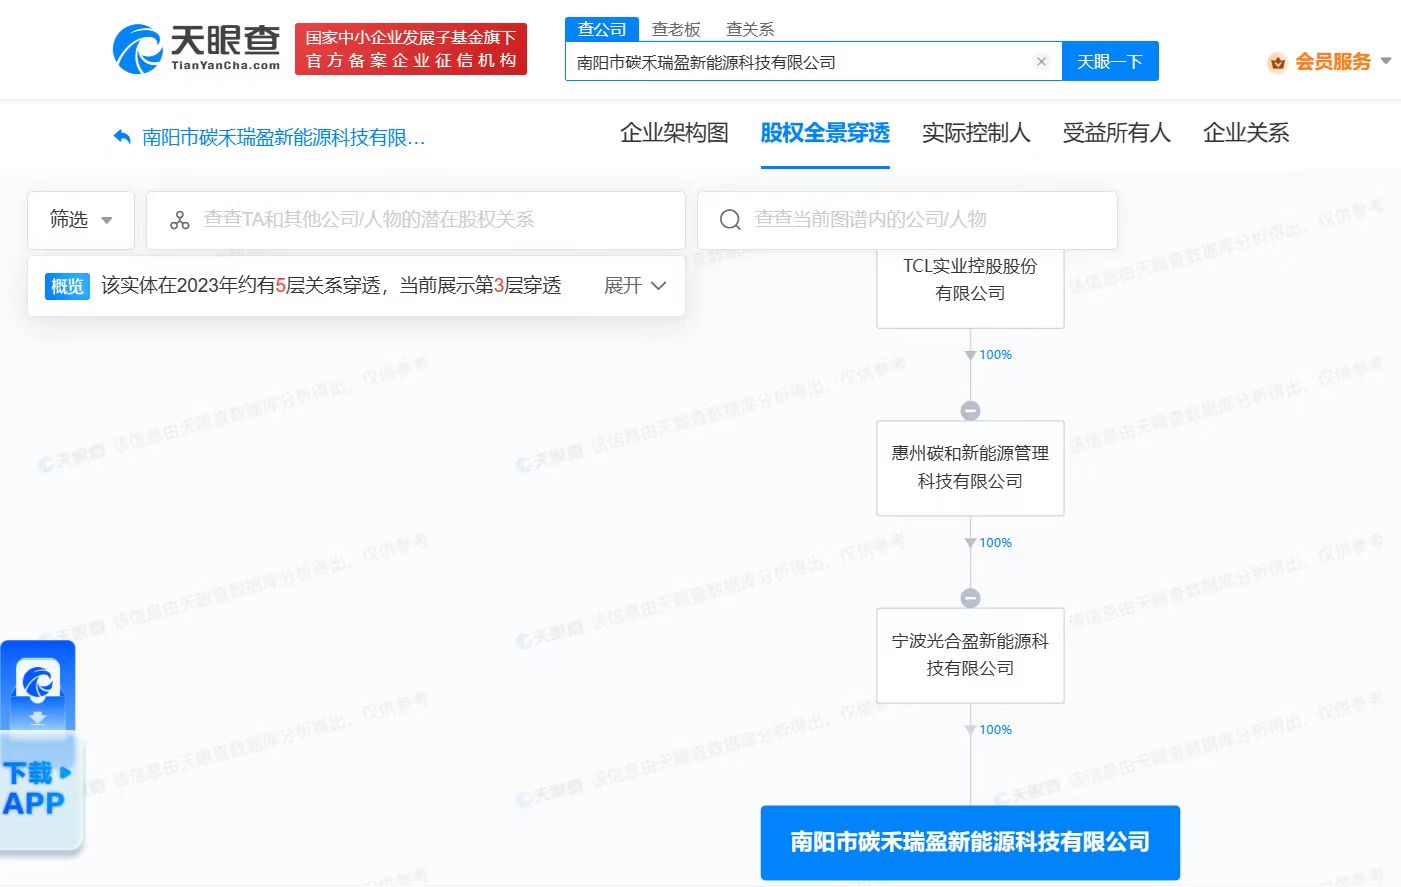
Task: Clear the search box with the × icon
Action: pos(1042,61)
